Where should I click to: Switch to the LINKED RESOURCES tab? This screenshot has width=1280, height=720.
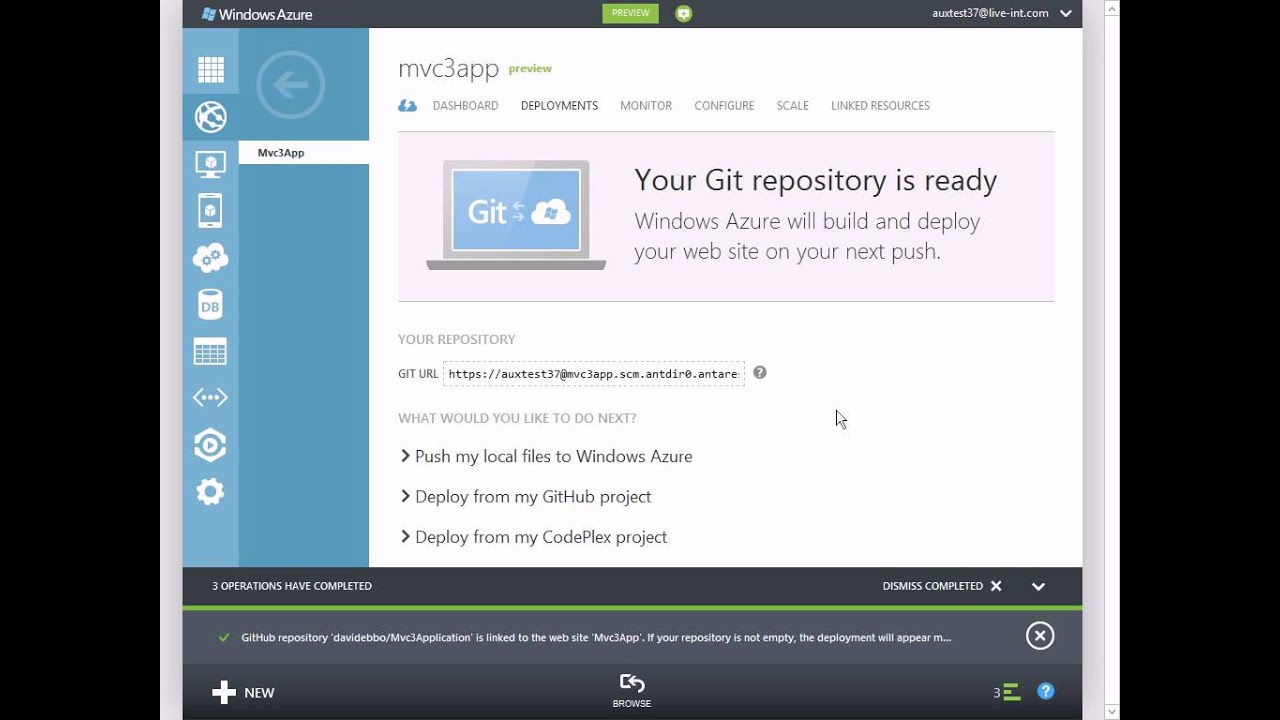click(x=880, y=105)
